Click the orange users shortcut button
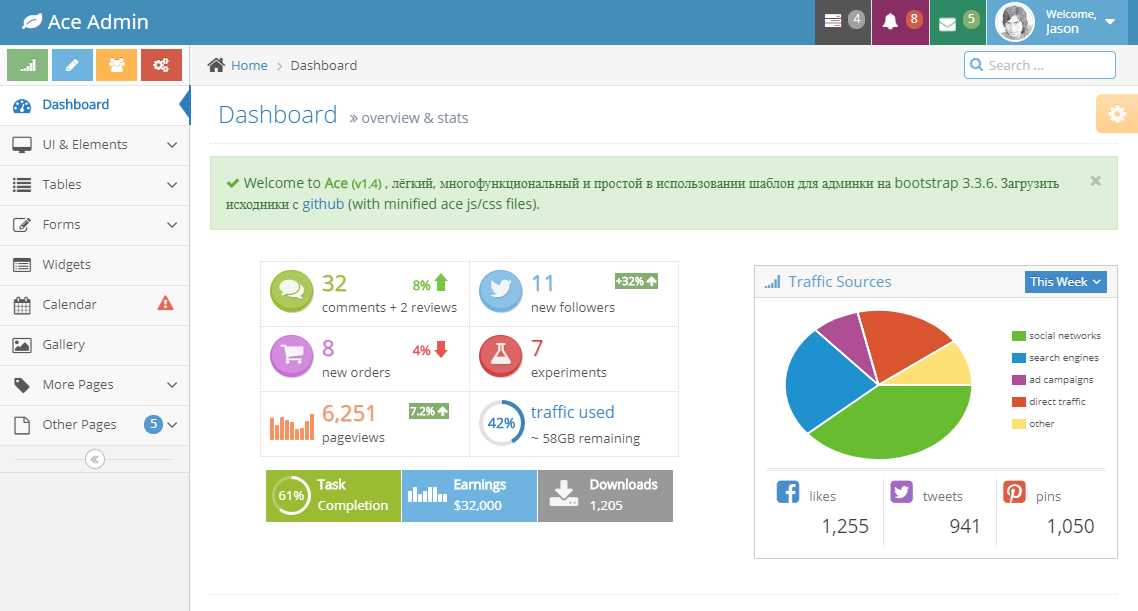This screenshot has width=1138, height=611. click(116, 65)
